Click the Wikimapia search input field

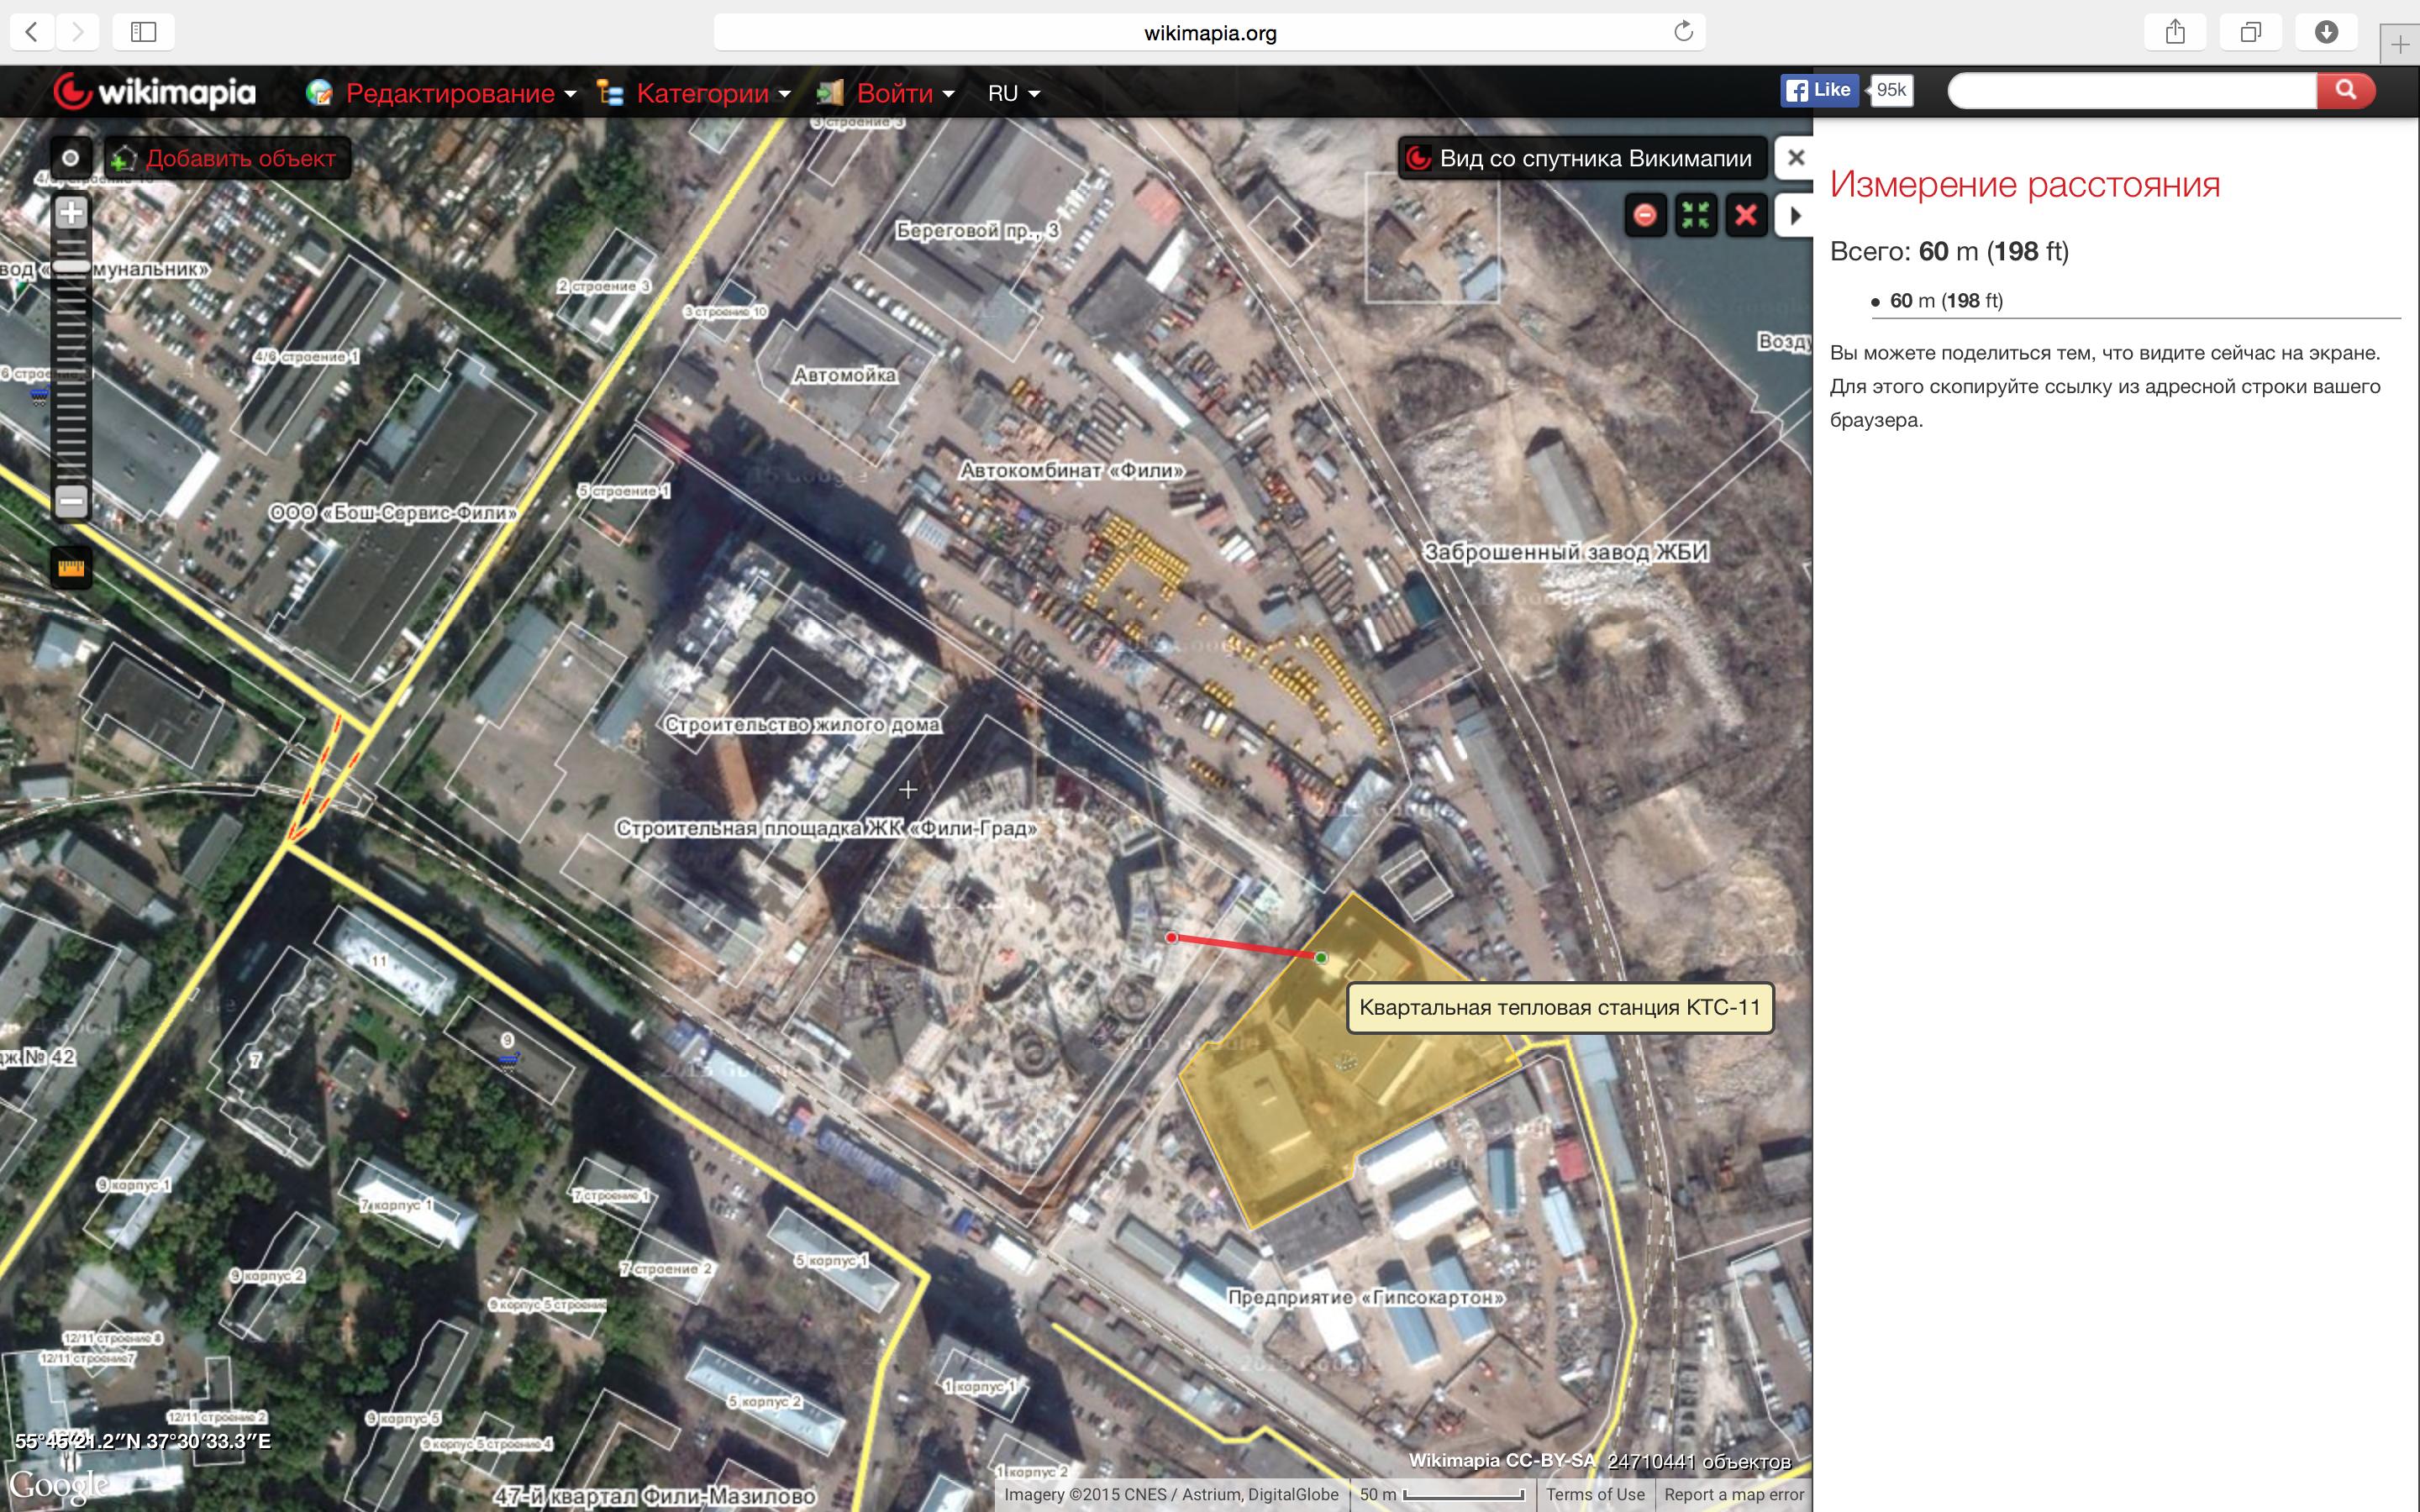[x=2131, y=91]
